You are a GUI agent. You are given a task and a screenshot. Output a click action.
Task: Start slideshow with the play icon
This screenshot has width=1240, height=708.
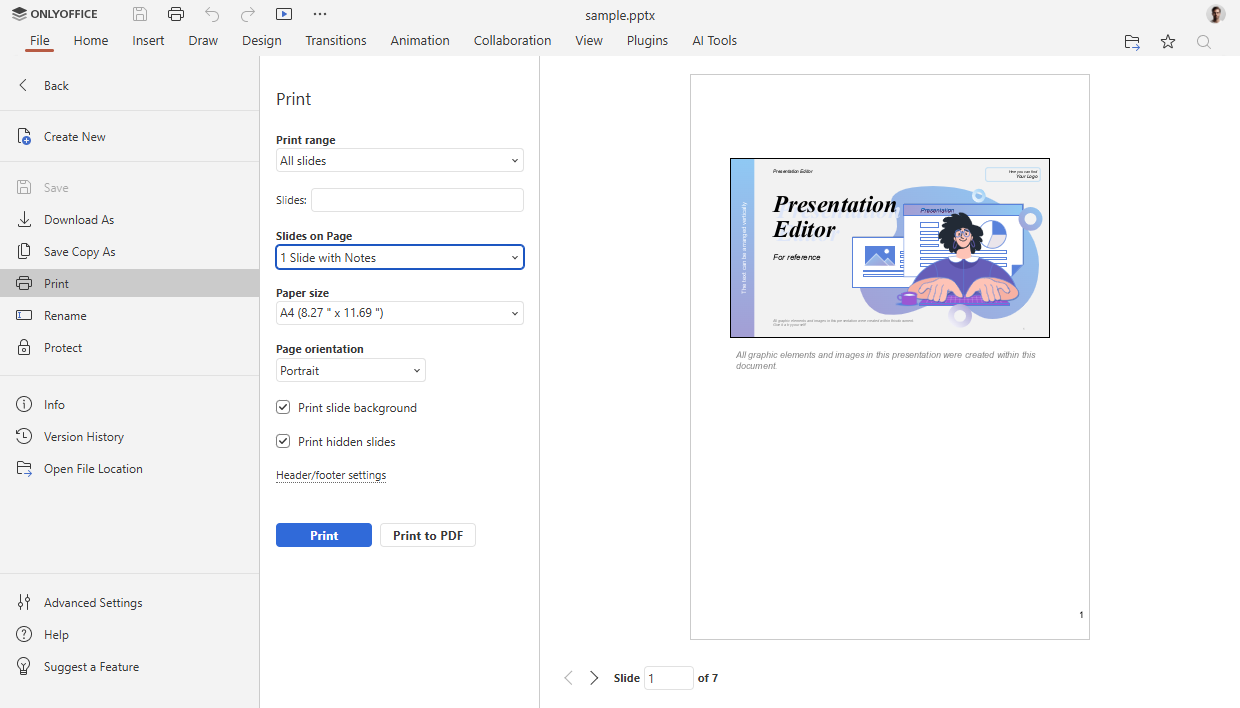(284, 14)
